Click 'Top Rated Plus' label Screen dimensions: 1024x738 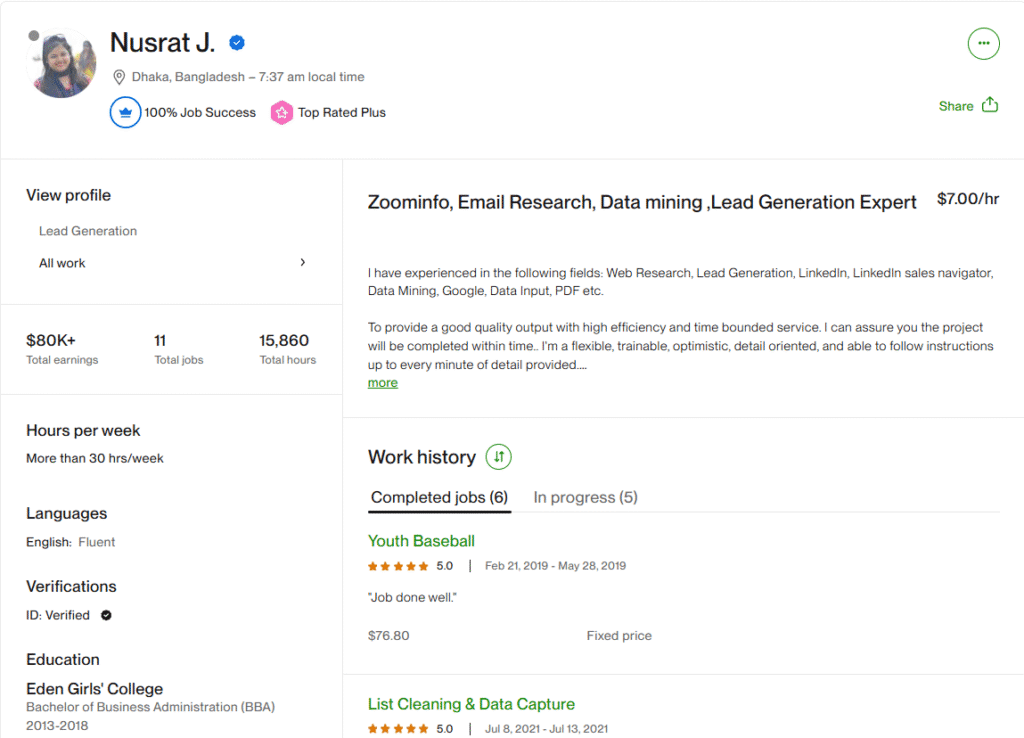pos(342,112)
